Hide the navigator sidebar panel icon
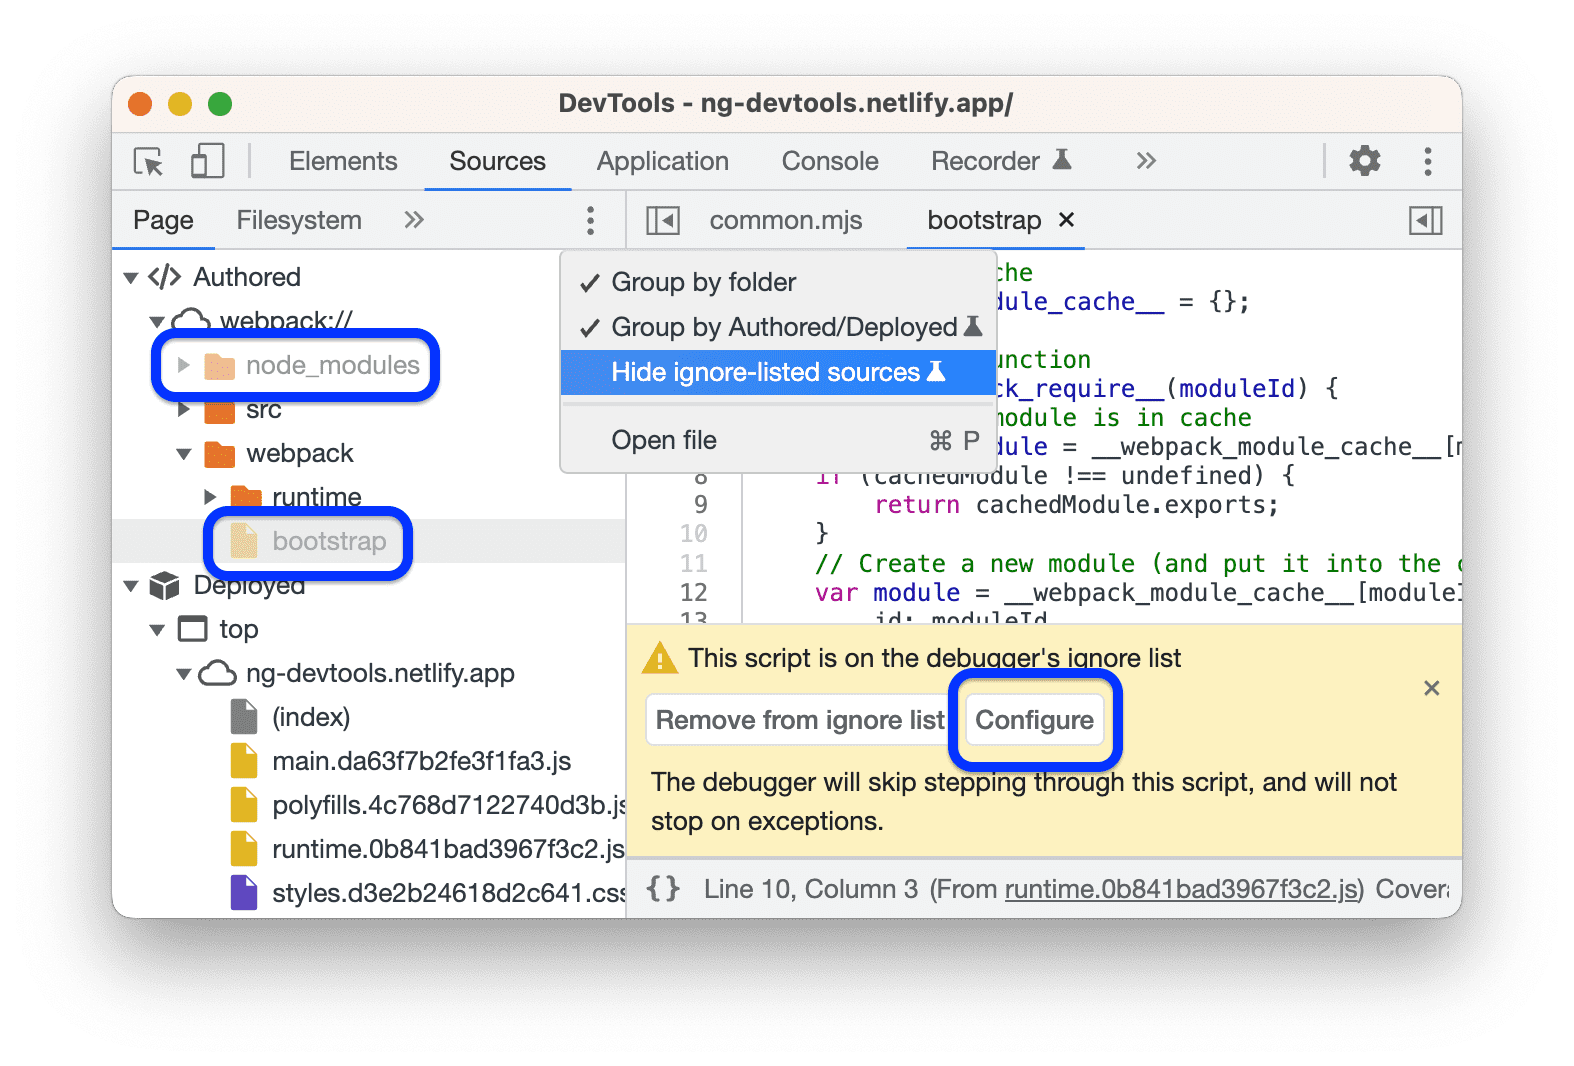This screenshot has width=1574, height=1066. coord(662,220)
